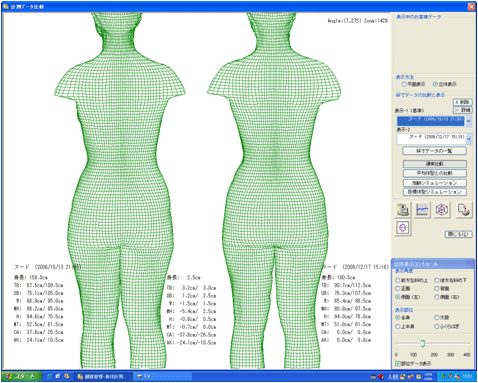Switch to the 顧客管理 taskbar window item
Screen dimensions: 478x383
click(103, 377)
